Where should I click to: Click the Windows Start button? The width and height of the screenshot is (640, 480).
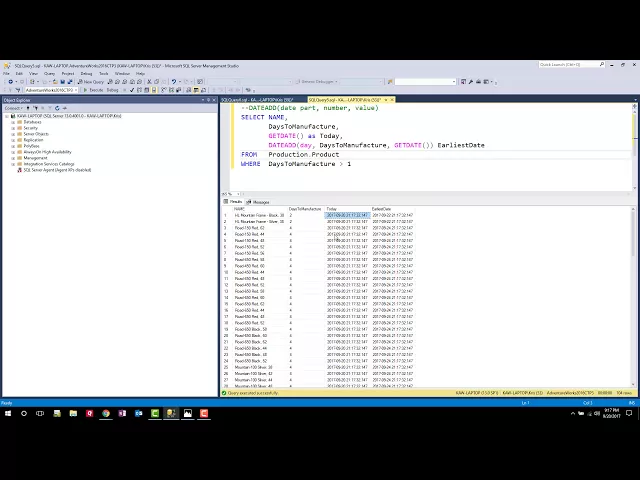[8, 413]
